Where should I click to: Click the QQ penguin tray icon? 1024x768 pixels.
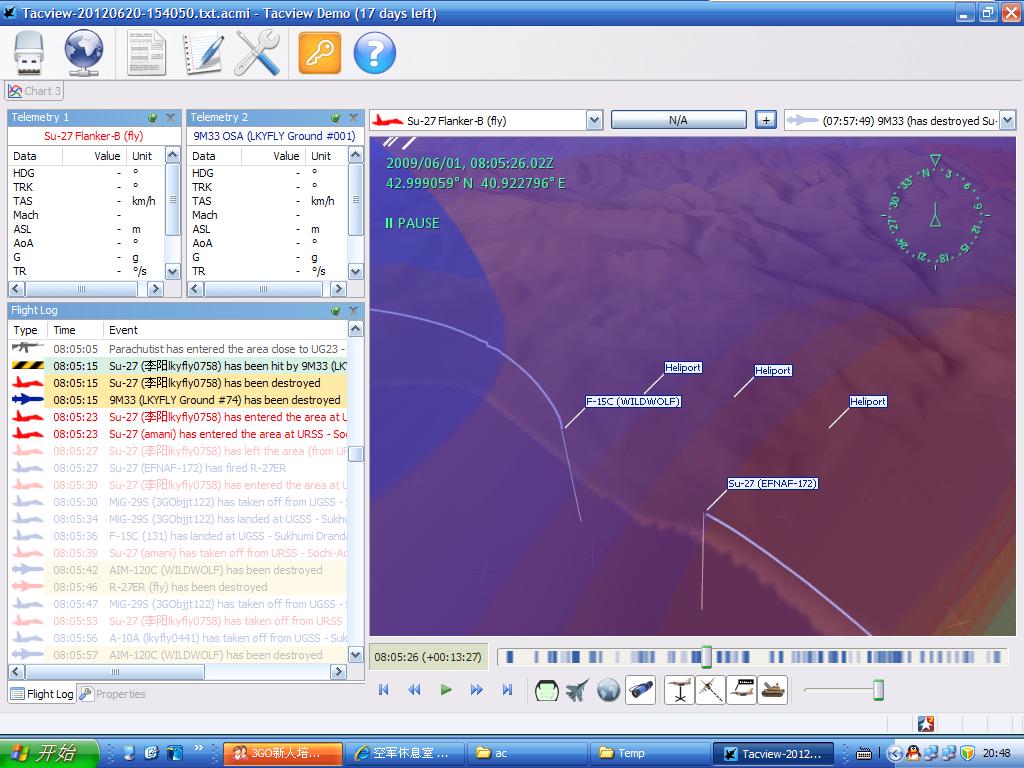[x=912, y=753]
